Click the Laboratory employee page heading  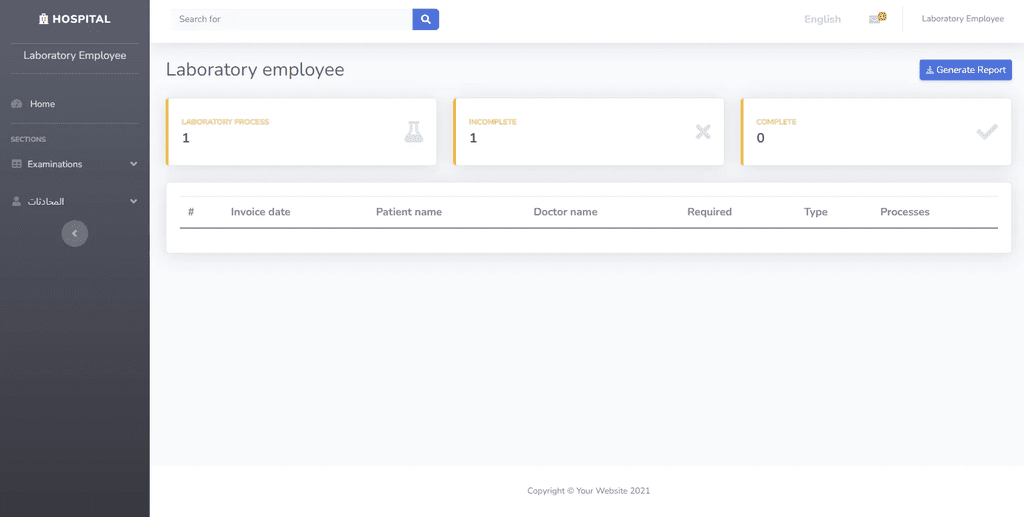point(255,69)
